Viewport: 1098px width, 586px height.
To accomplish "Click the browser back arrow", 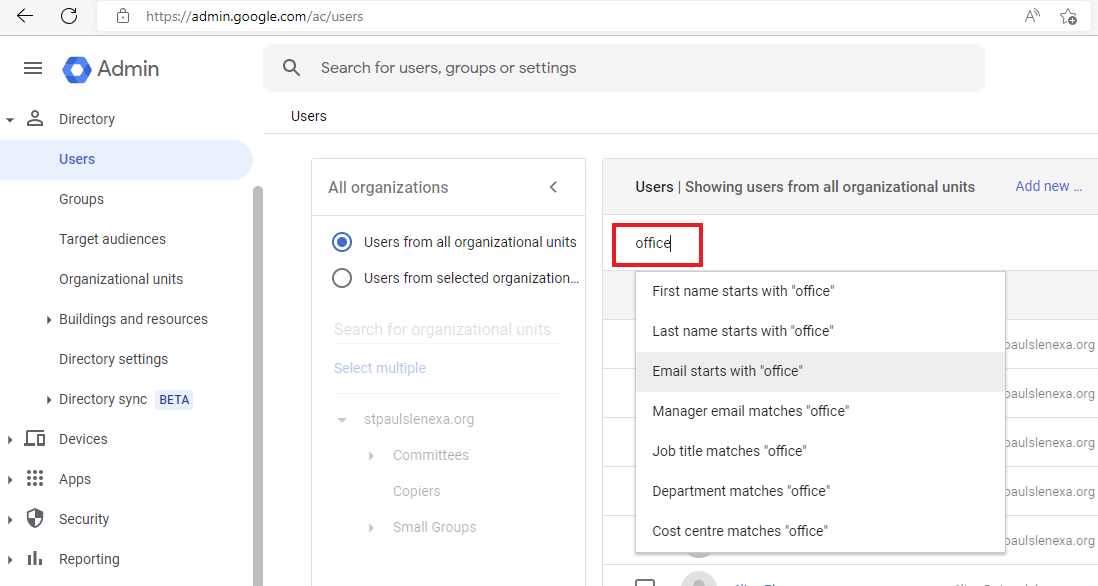I will coord(25,16).
